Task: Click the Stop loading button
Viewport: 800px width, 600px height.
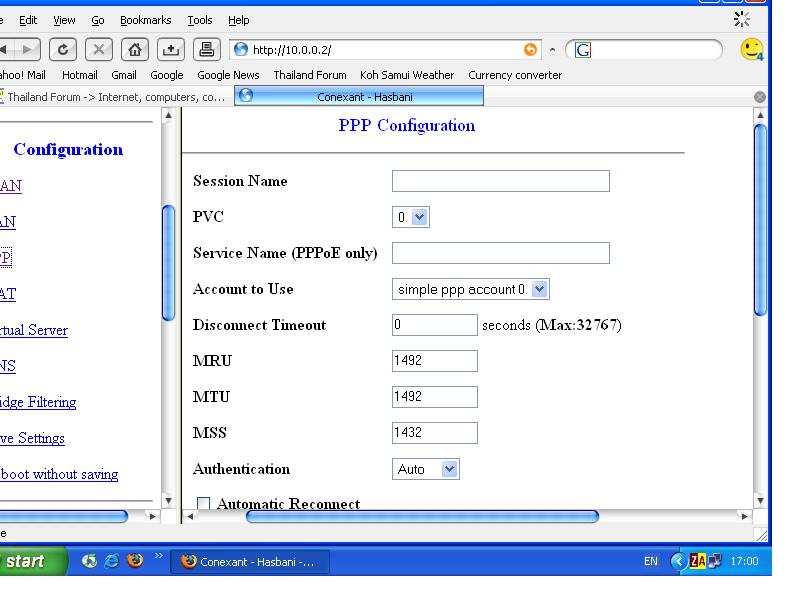Action: 100,50
